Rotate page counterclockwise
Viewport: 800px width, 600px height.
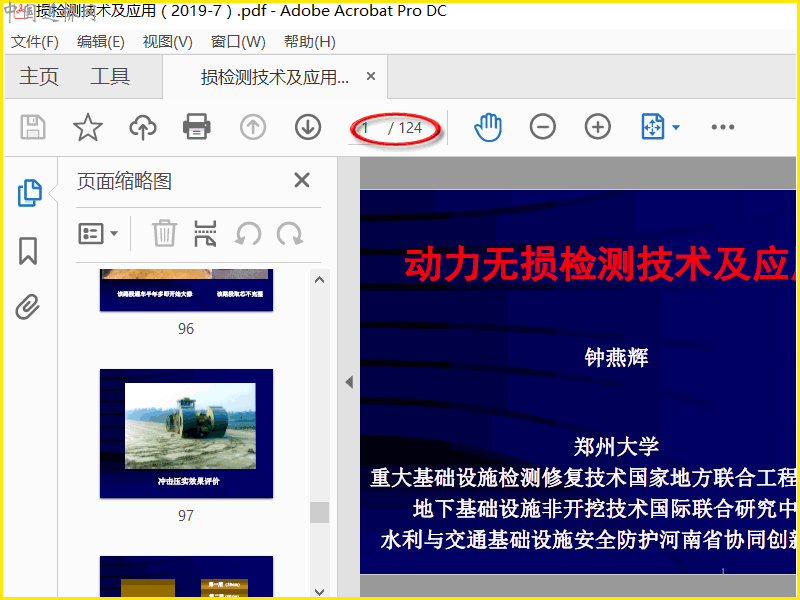pos(248,234)
